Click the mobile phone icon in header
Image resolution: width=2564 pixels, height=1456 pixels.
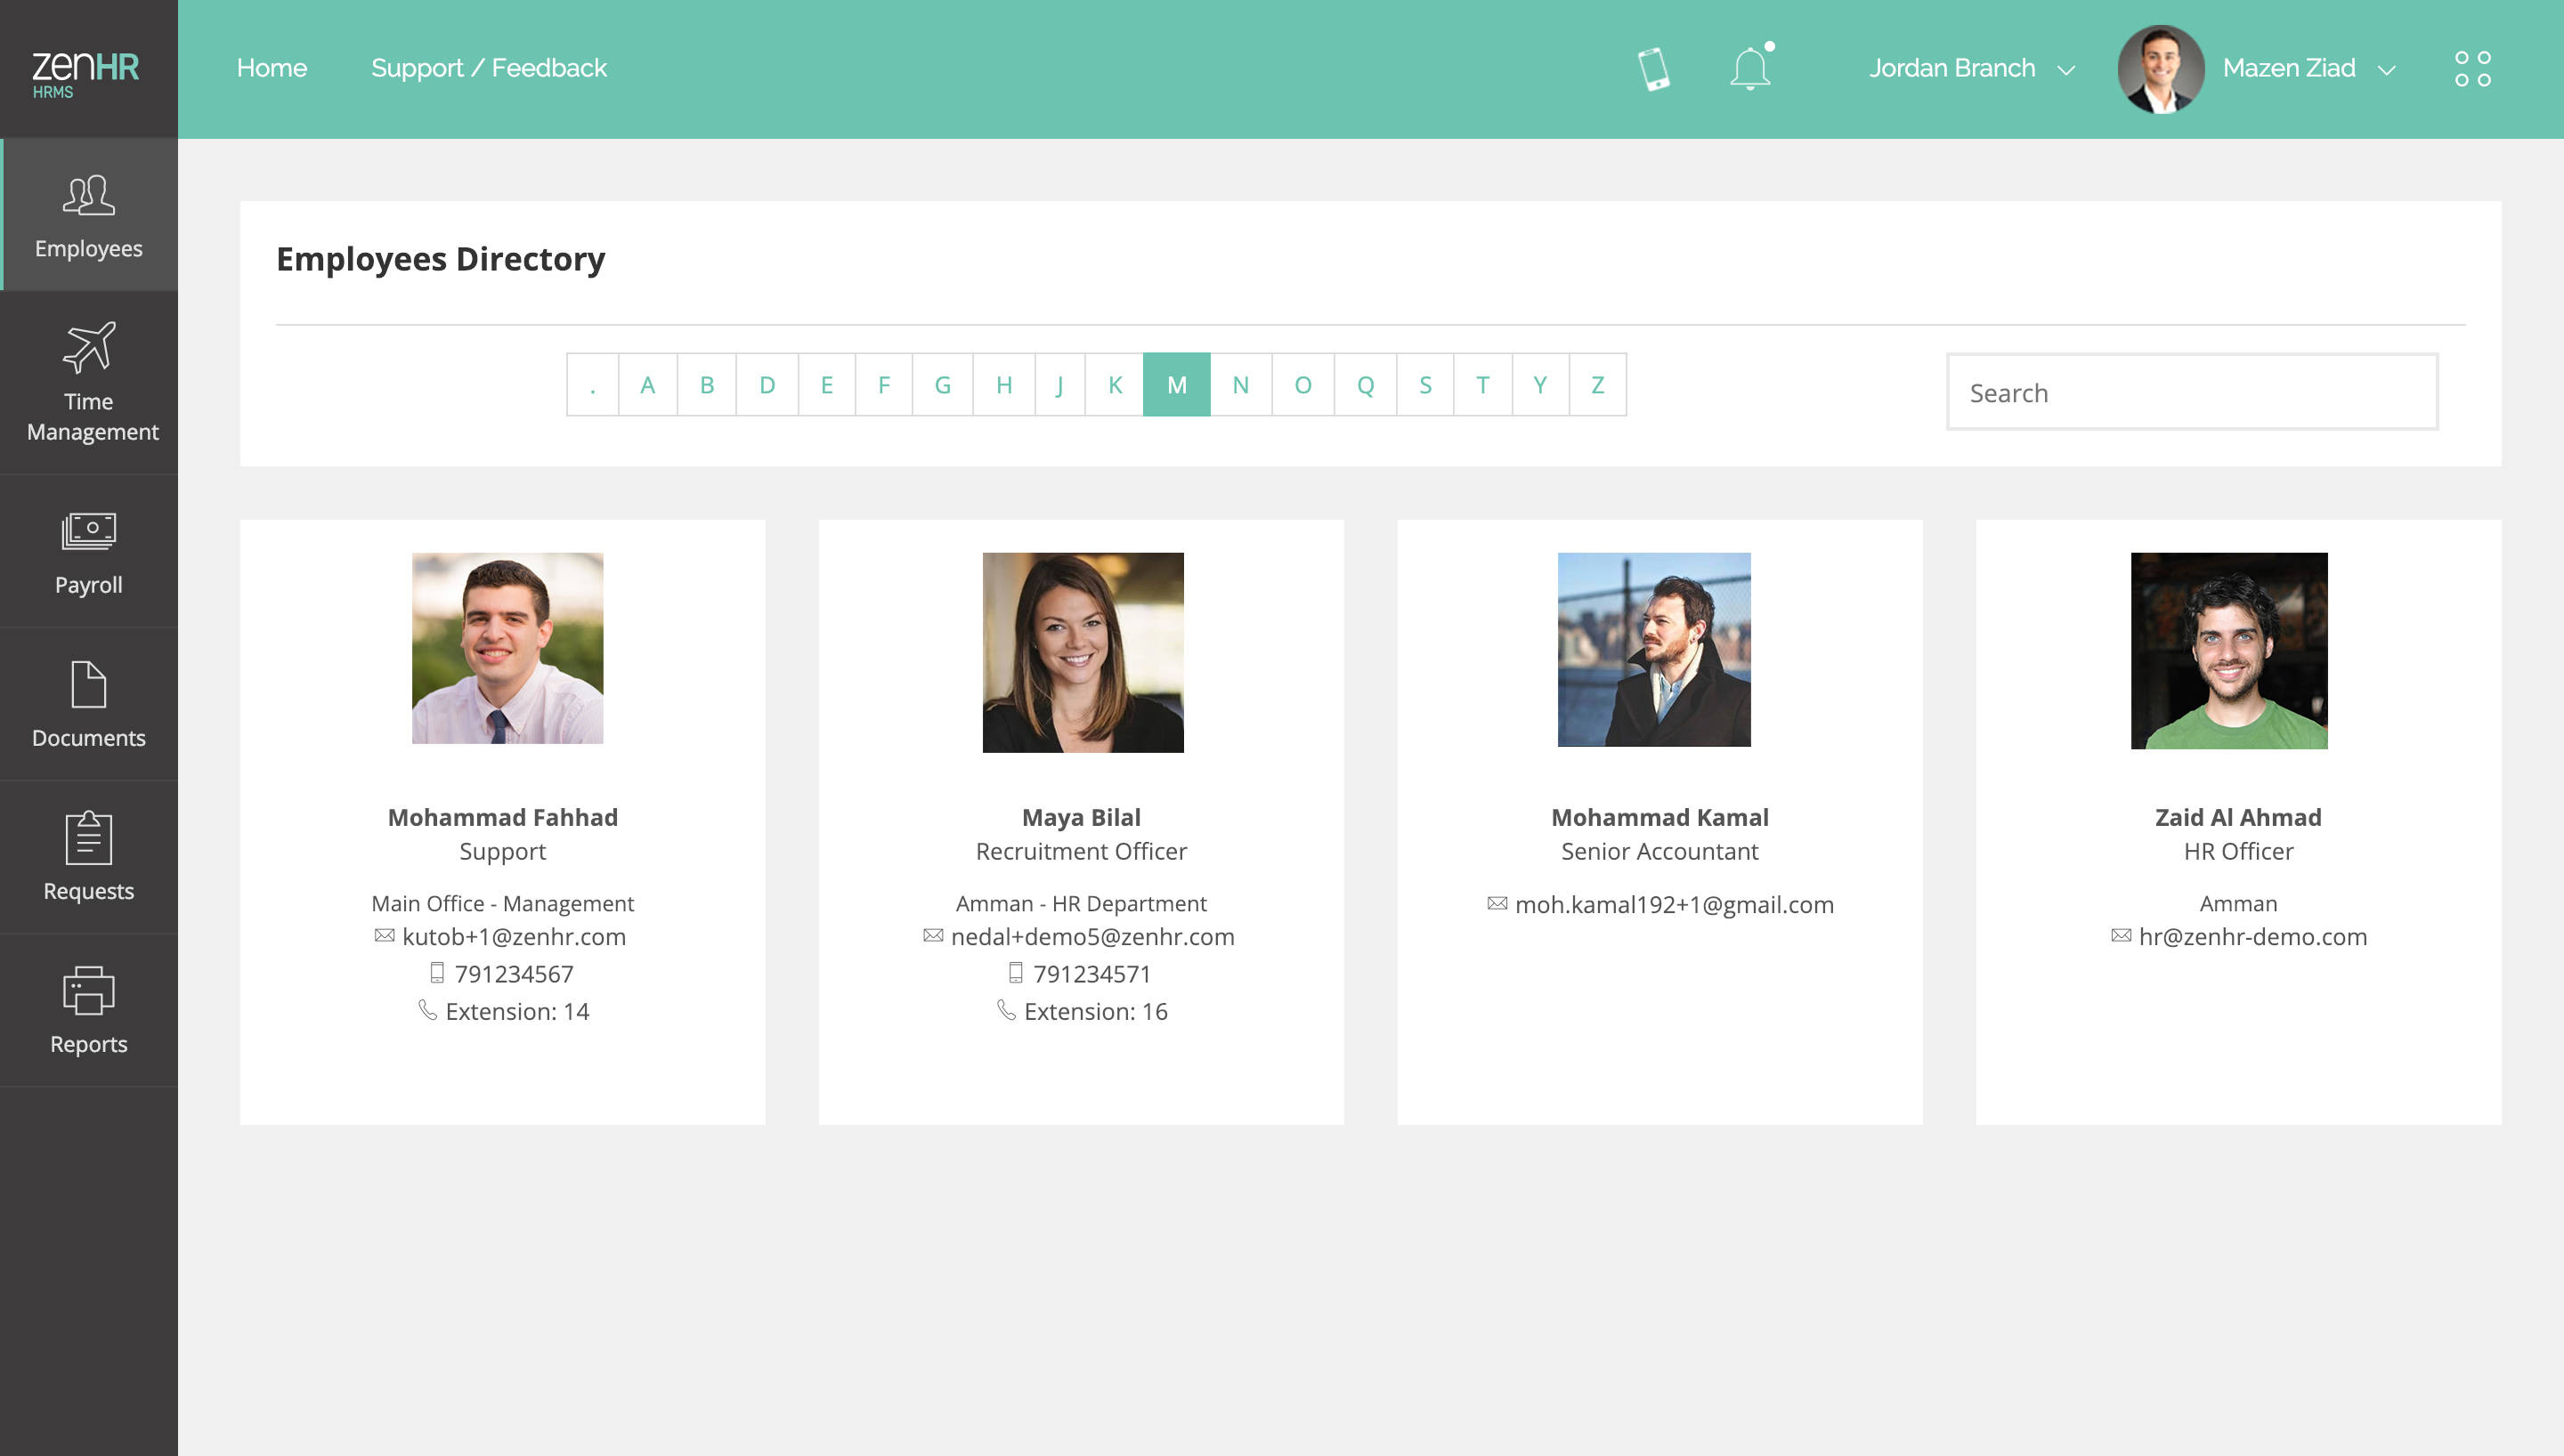pos(1653,69)
